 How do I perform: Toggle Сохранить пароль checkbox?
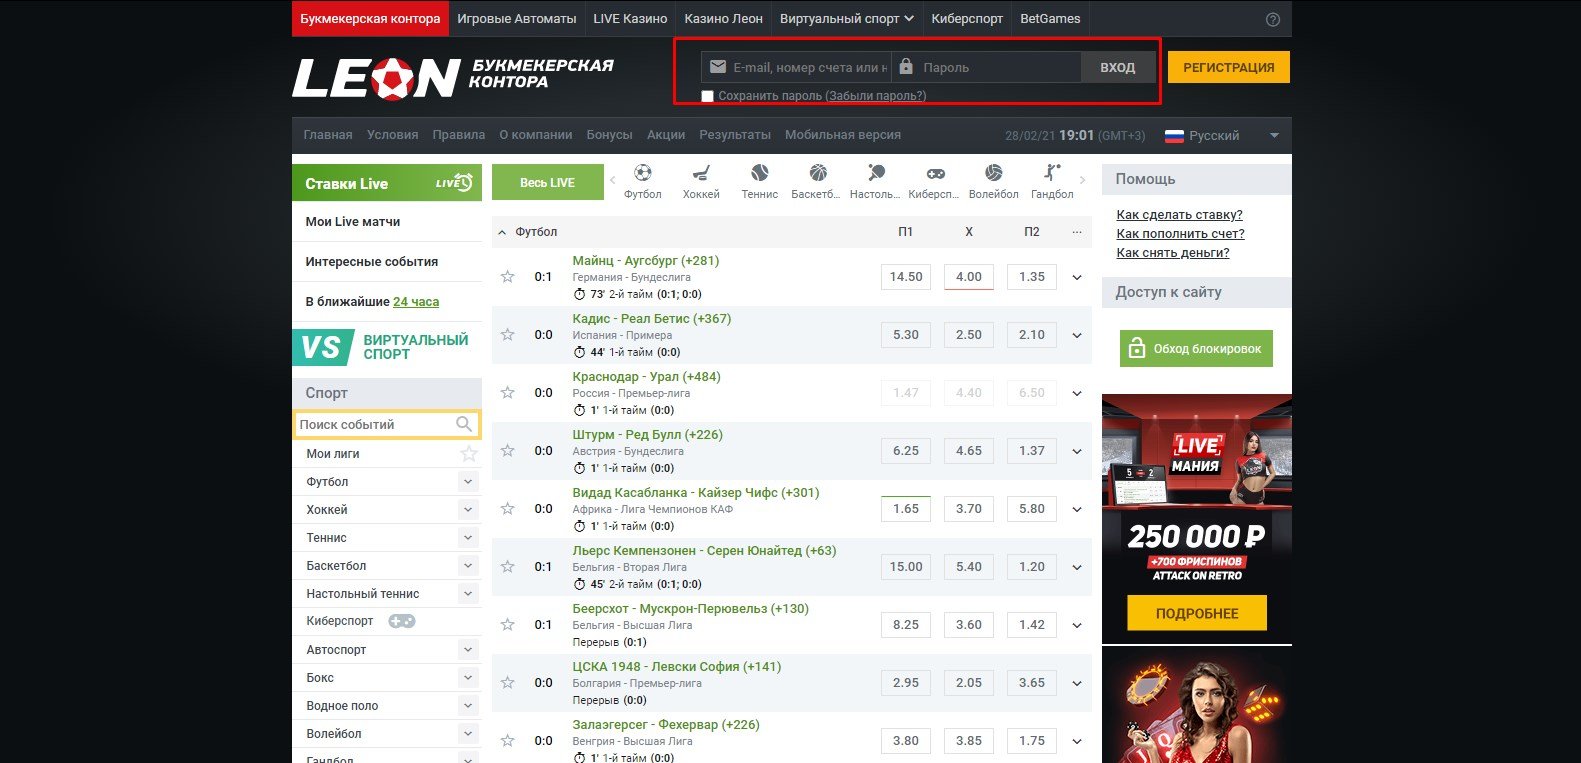708,97
